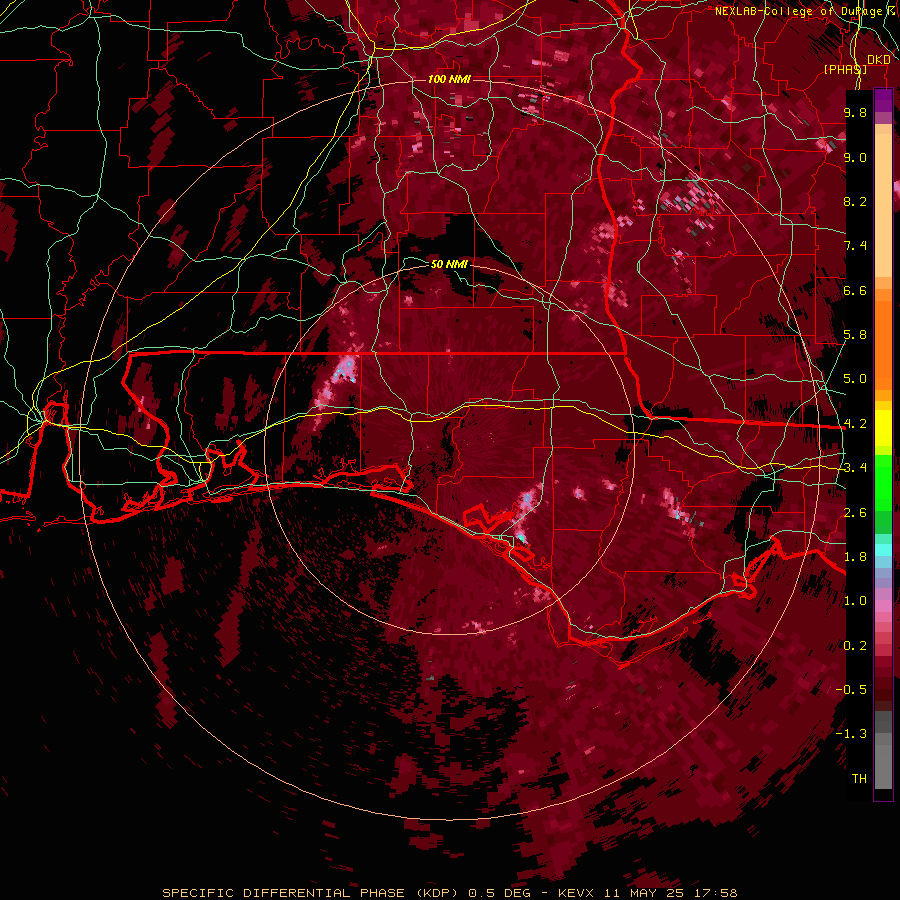Viewport: 900px width, 900px height.
Task: Click the 1.8 color scale value
Action: [x=855, y=557]
